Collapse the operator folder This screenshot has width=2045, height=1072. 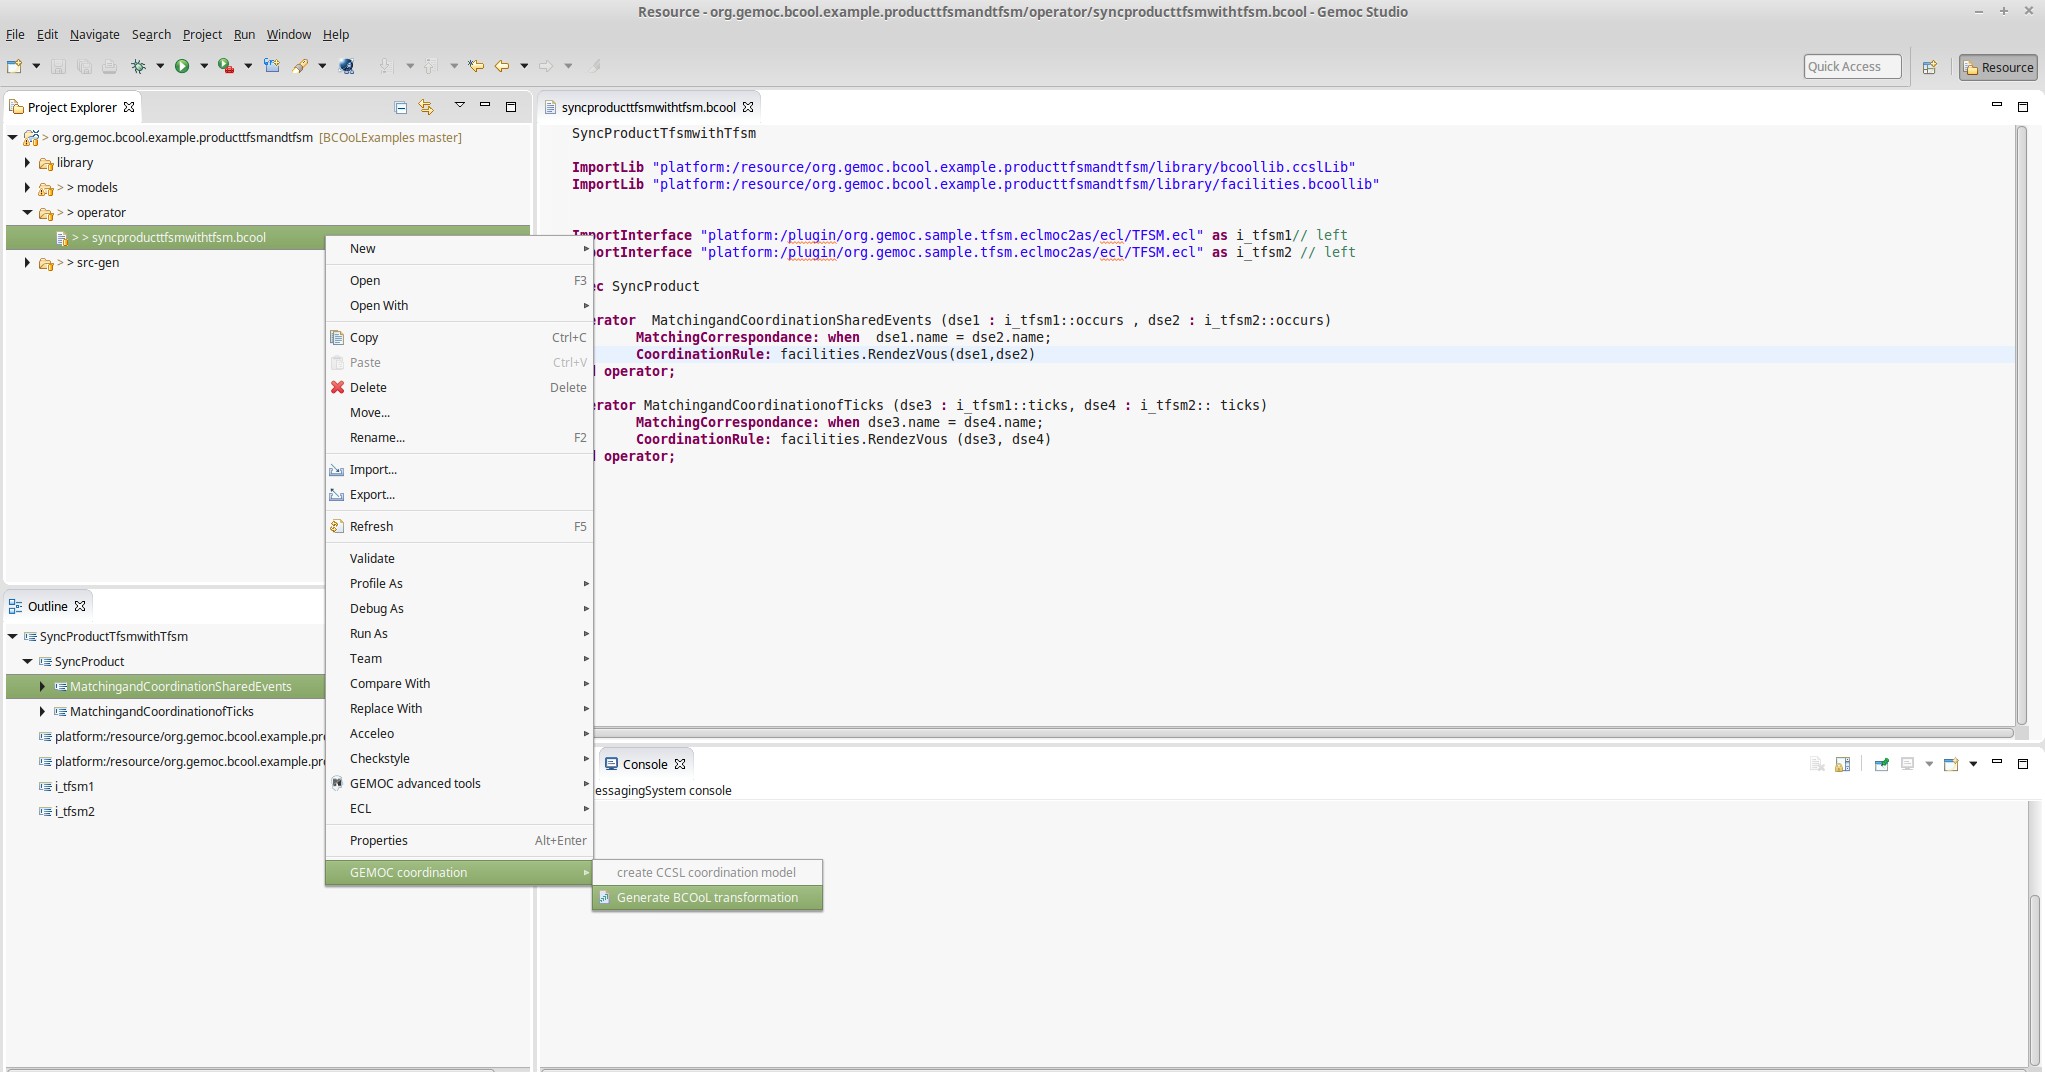point(27,212)
